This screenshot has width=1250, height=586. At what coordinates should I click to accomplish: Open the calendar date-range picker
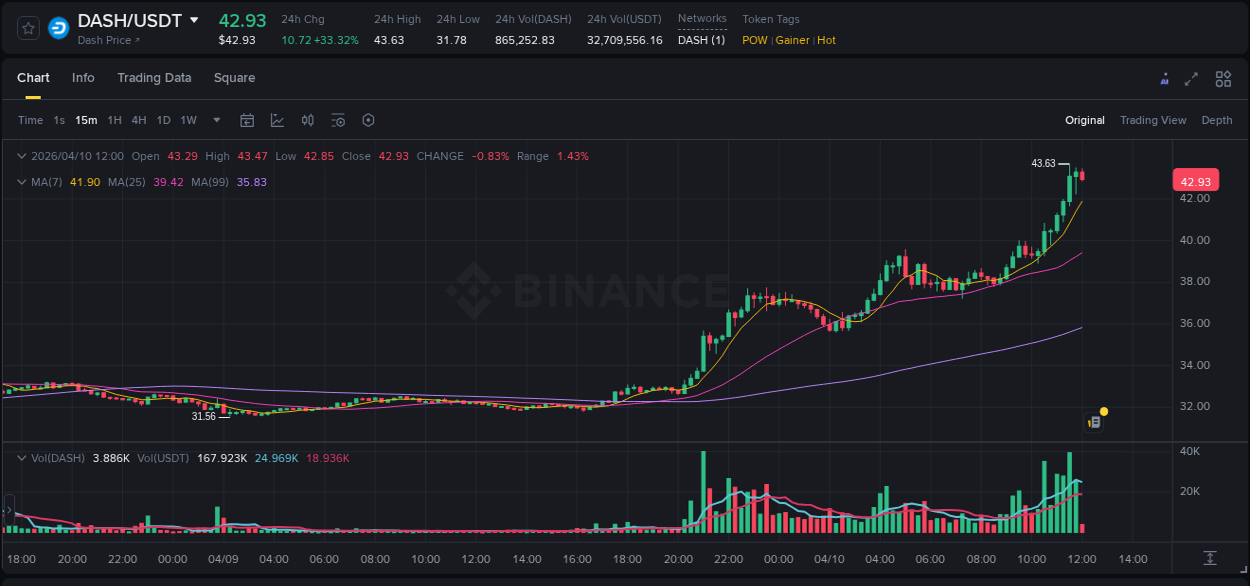[247, 119]
